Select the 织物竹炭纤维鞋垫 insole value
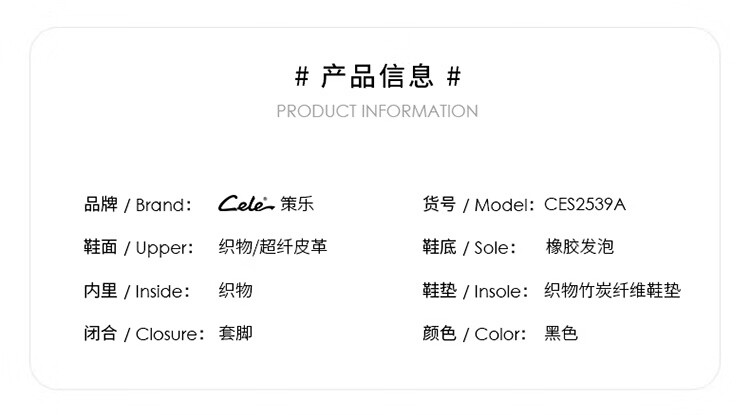 (x=612, y=290)
